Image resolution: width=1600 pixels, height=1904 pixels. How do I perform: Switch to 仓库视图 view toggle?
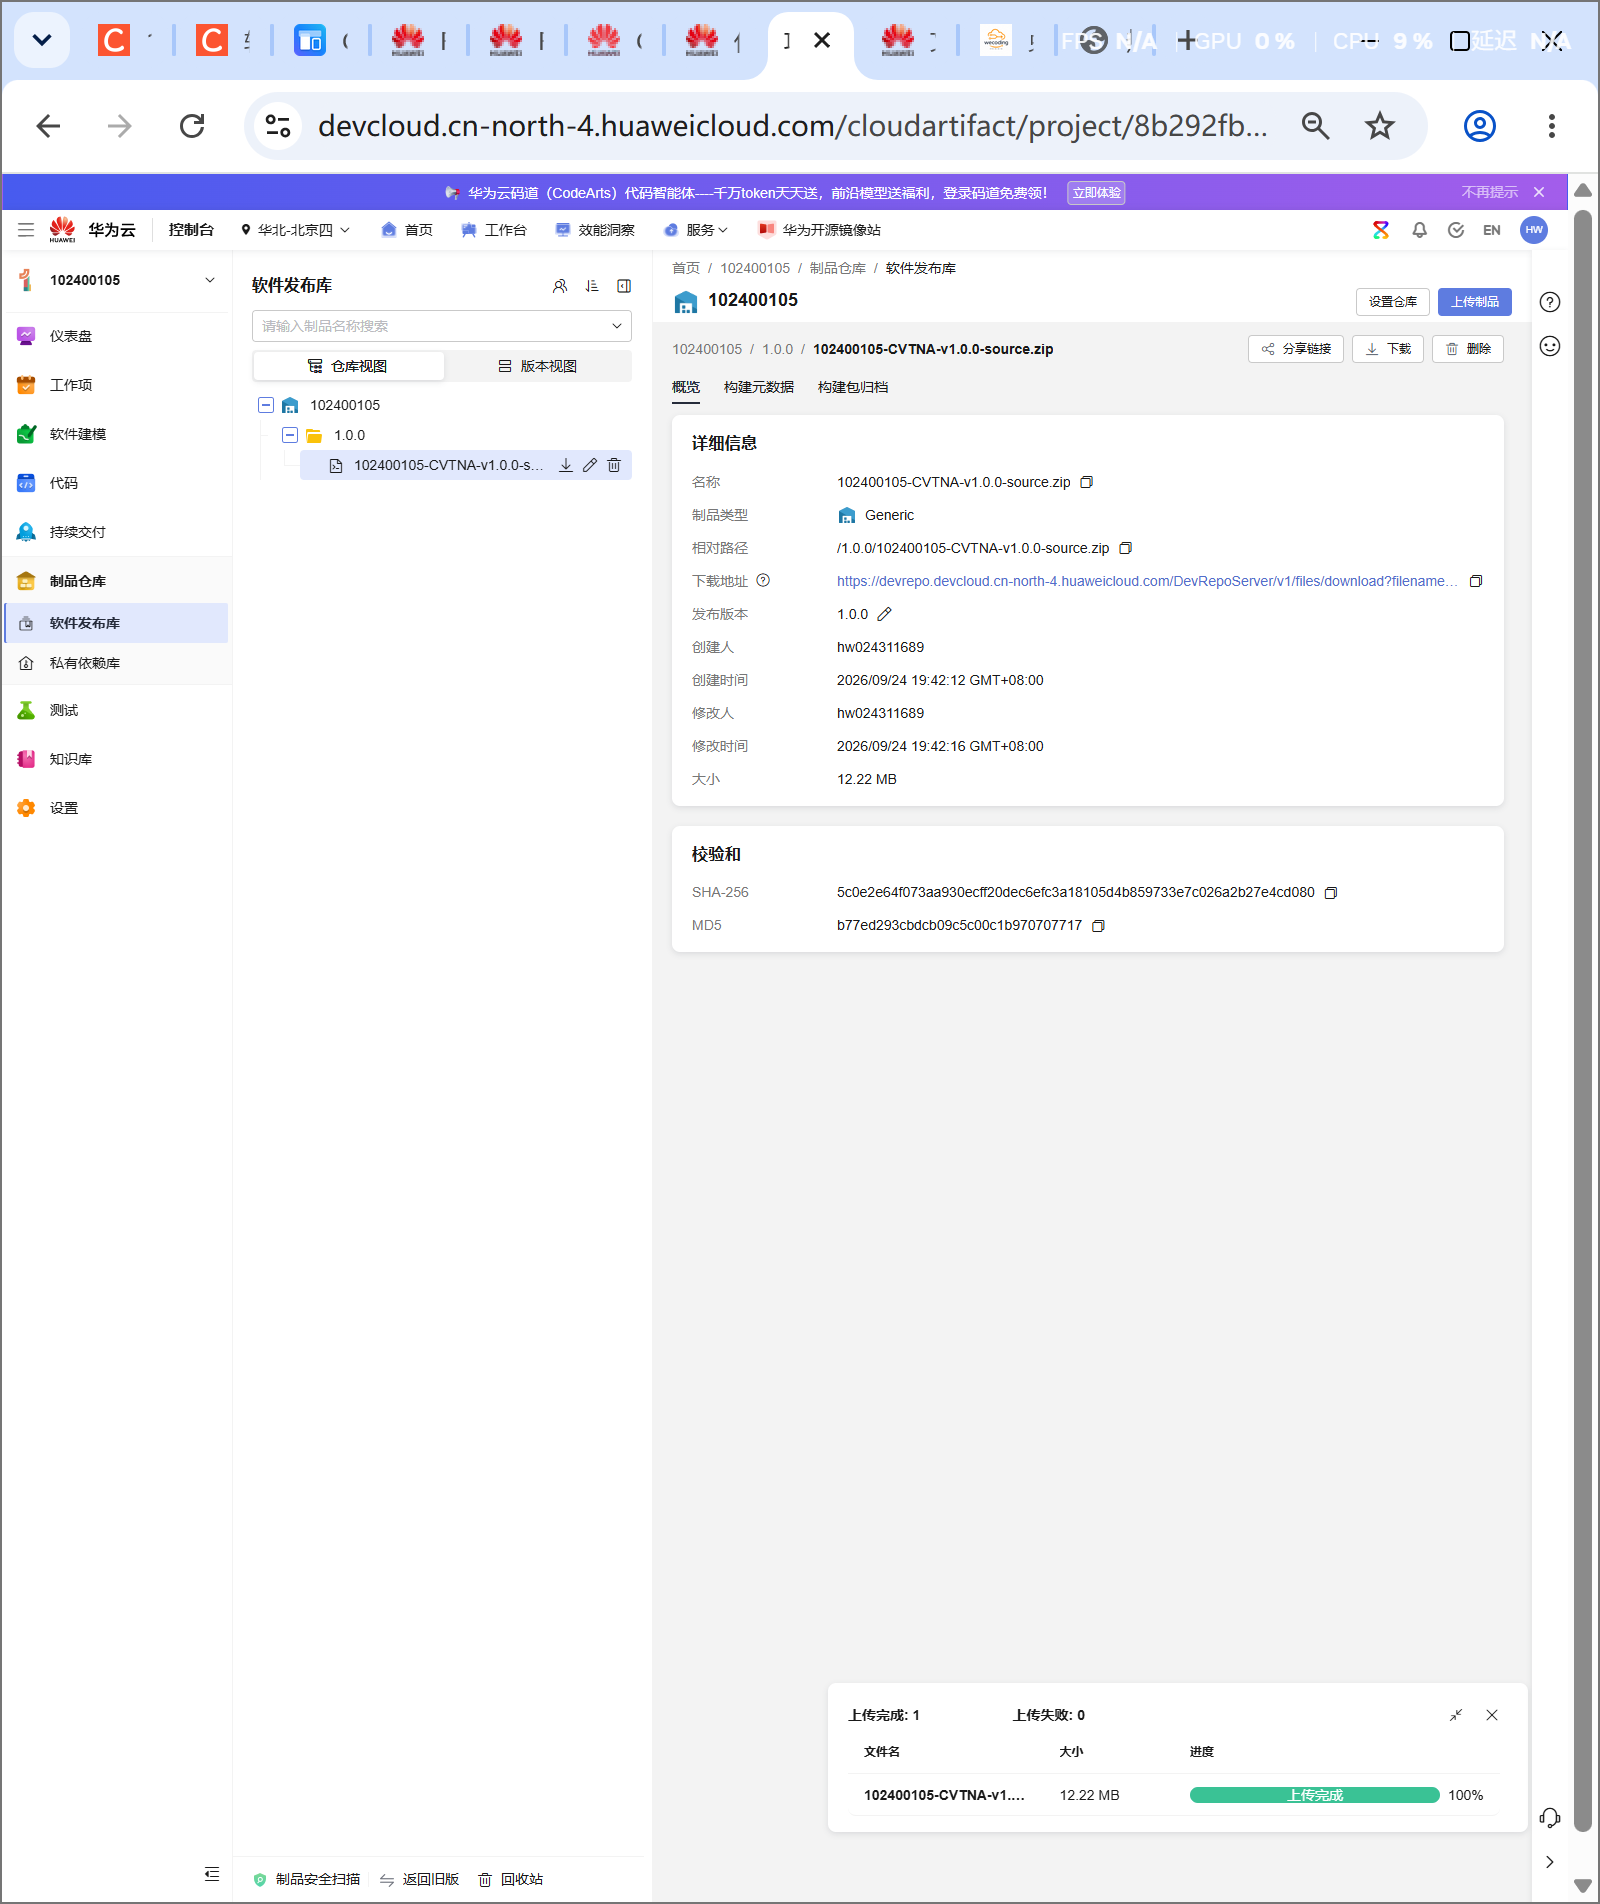pyautogui.click(x=348, y=366)
